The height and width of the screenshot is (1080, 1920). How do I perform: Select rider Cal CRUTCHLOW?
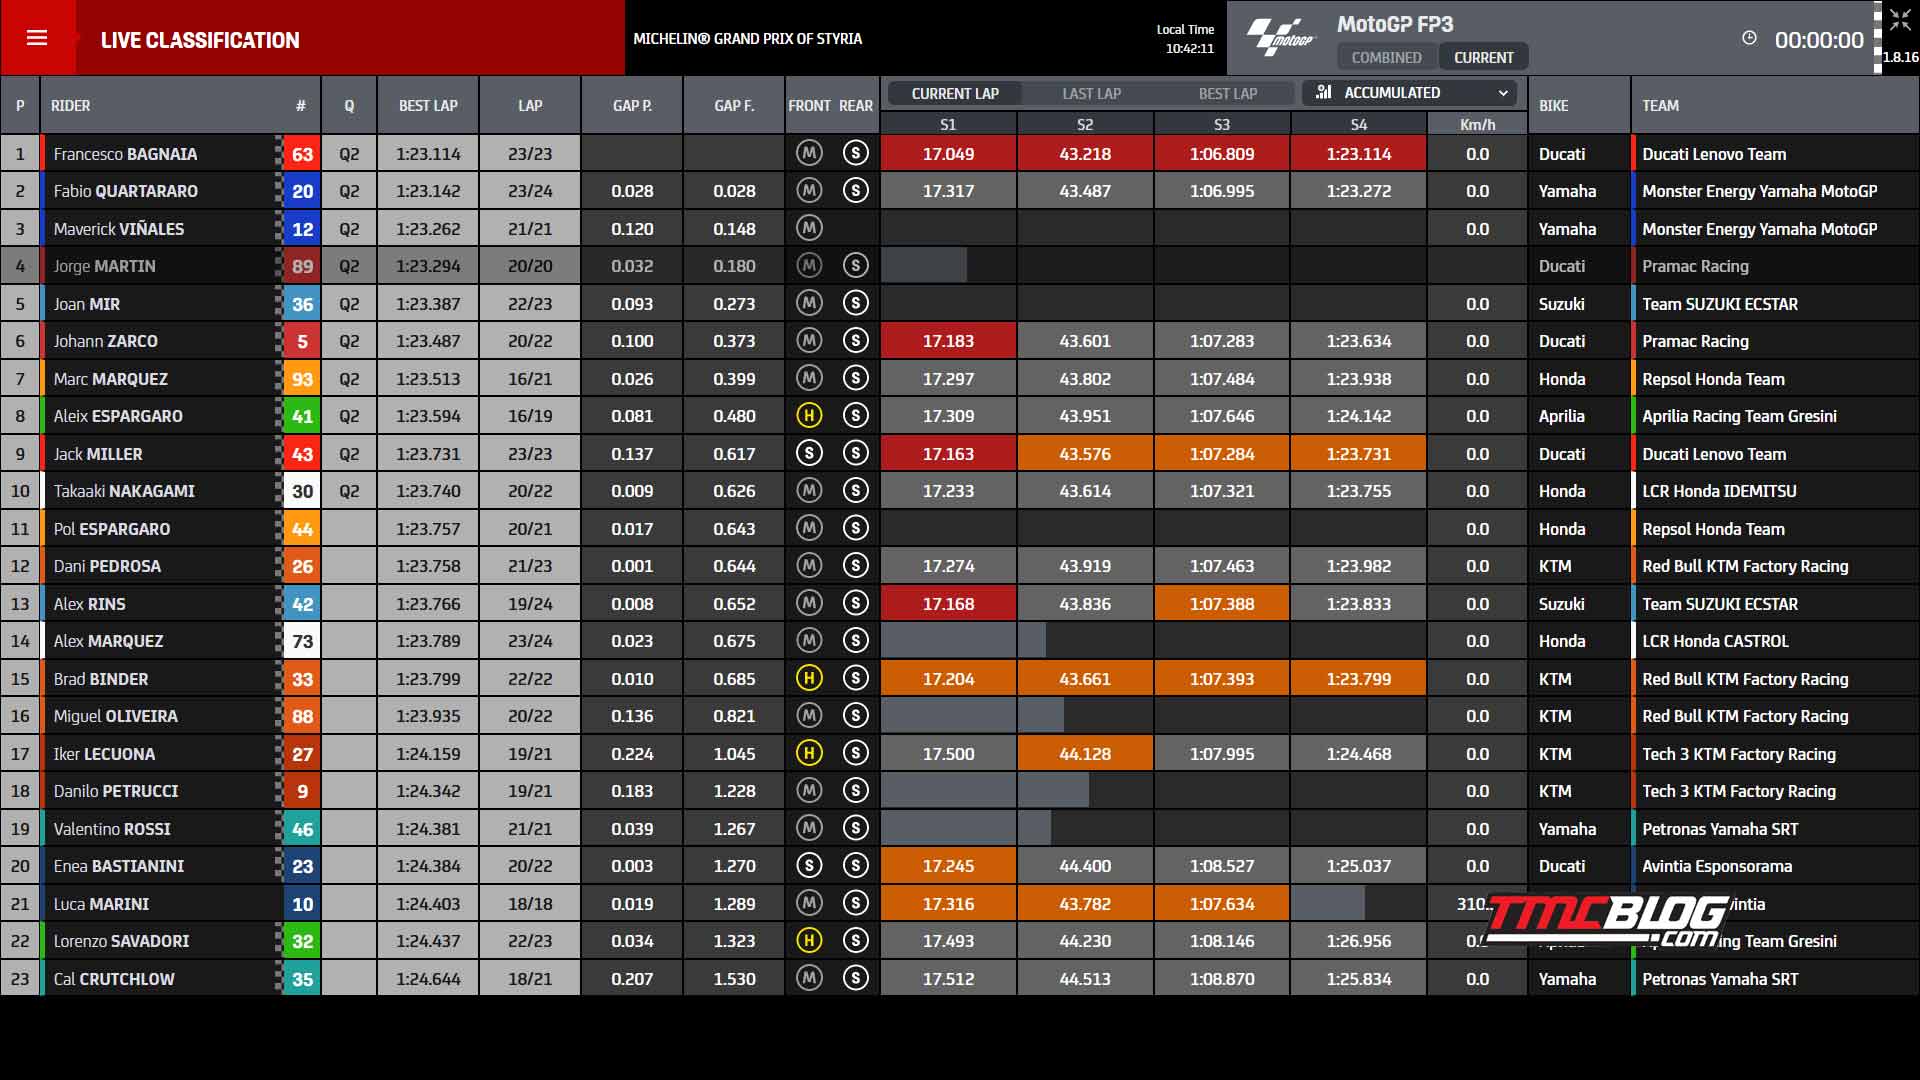114,979
